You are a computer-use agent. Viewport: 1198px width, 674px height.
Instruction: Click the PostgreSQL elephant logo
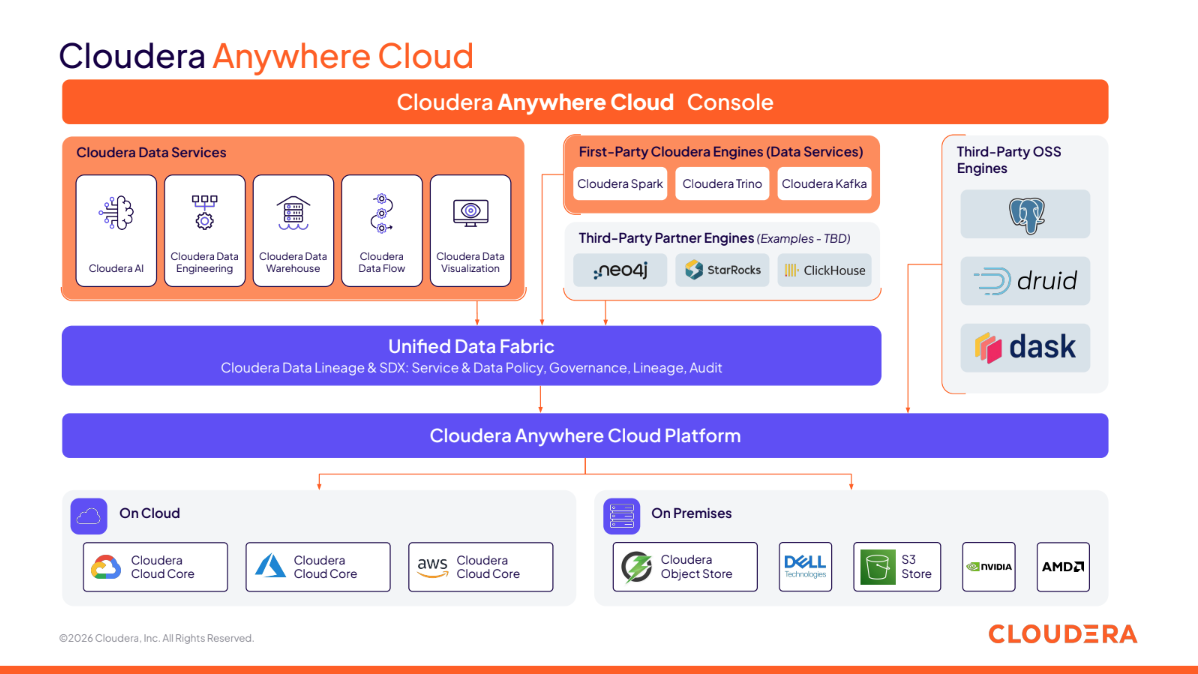1025,215
